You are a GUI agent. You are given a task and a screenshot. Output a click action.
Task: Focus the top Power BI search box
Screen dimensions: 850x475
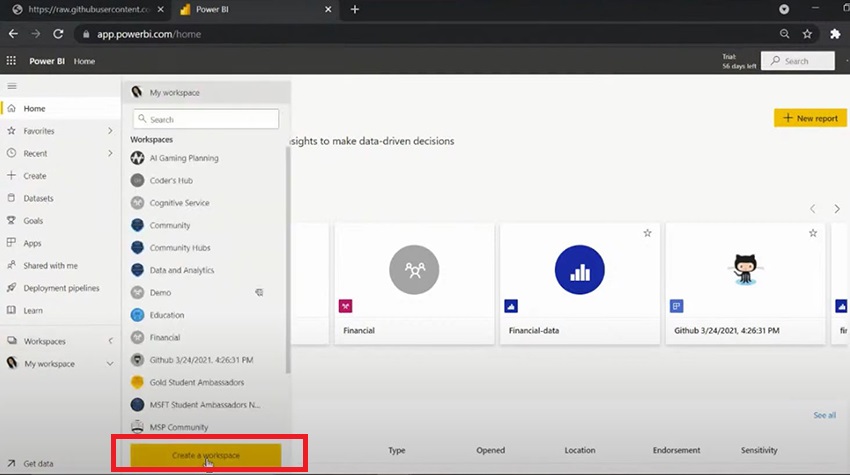point(797,61)
